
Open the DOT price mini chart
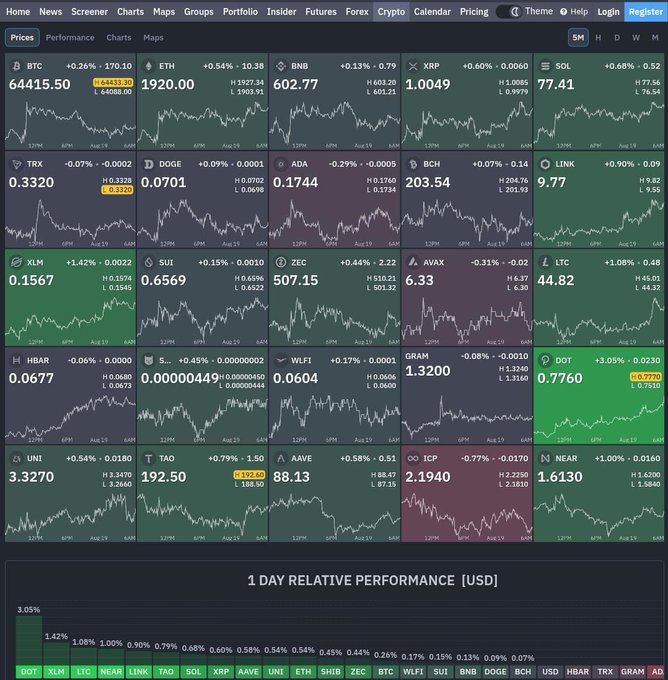pos(599,419)
